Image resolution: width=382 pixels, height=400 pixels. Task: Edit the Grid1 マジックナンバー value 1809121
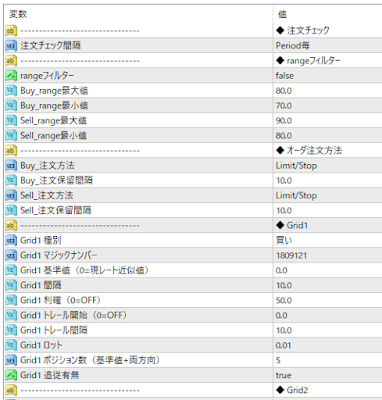coord(291,255)
